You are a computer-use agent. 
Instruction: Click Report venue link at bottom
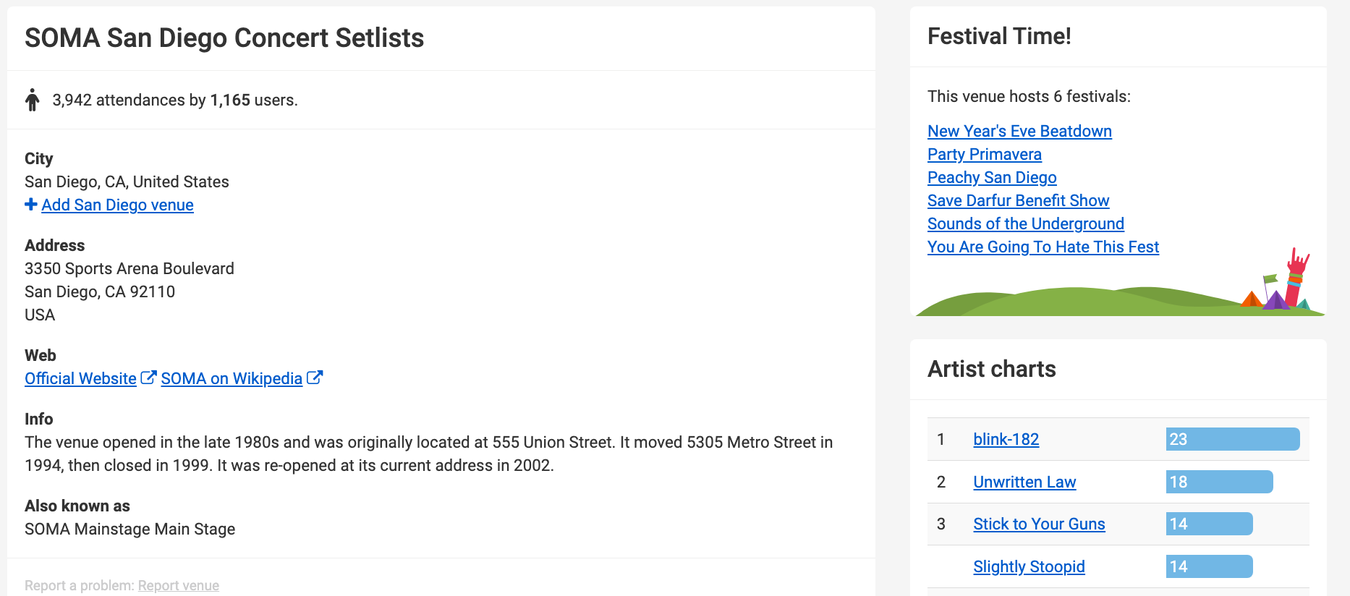pos(178,586)
